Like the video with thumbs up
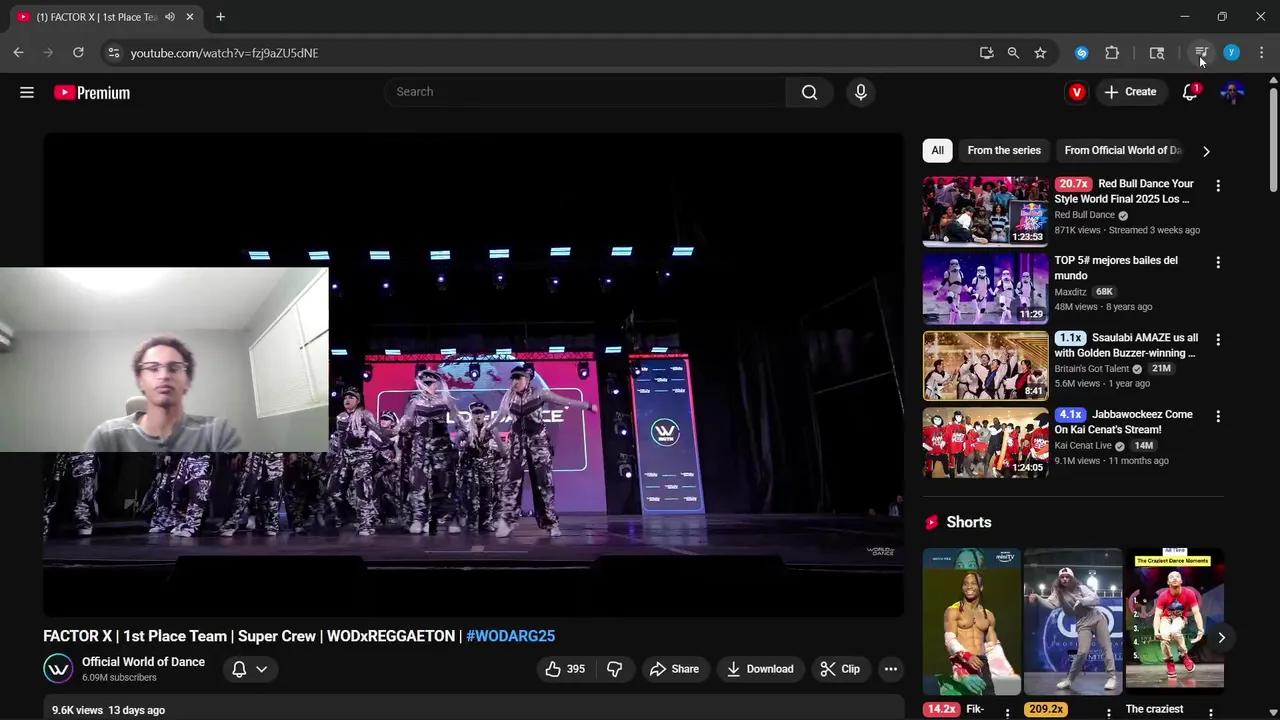Viewport: 1280px width, 720px height. pyautogui.click(x=565, y=669)
